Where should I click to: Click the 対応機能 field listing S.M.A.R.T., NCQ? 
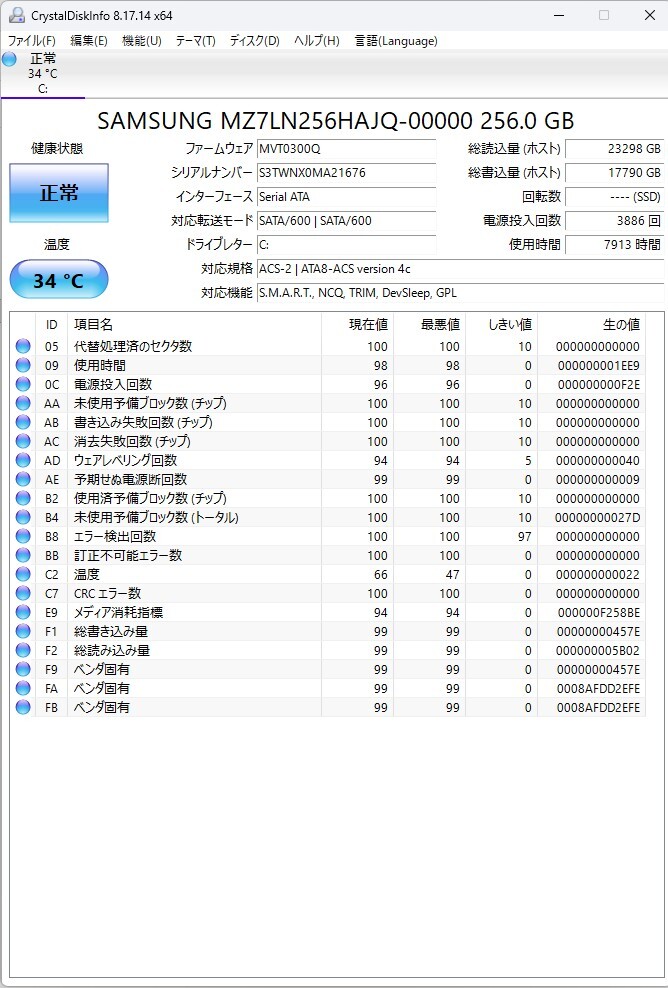[461, 292]
